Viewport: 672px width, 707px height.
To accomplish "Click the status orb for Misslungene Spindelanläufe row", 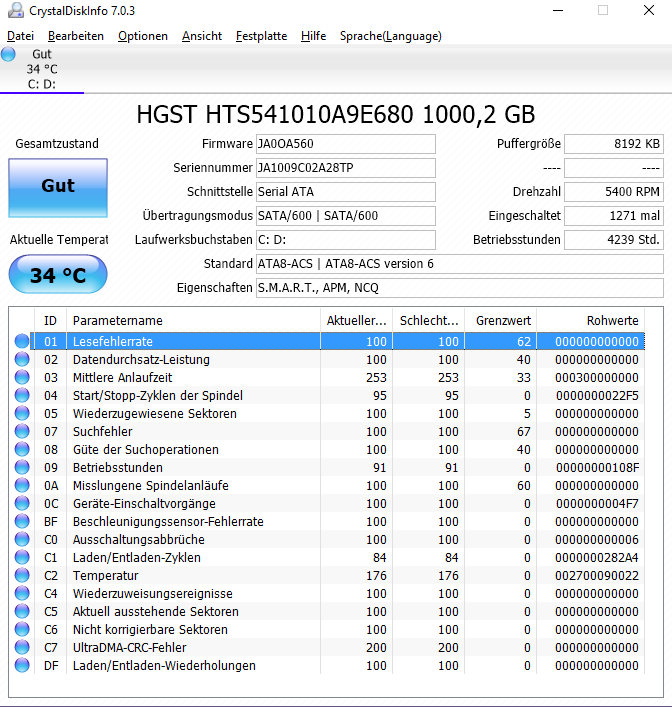I will 22,486.
